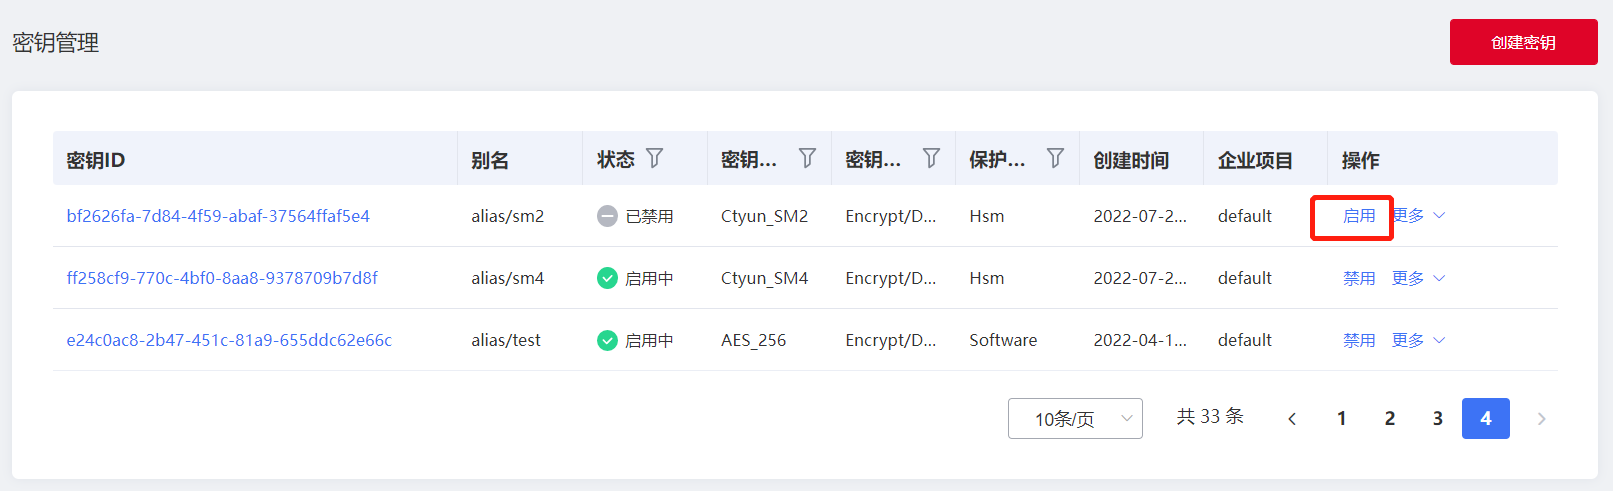Click the alias/sm4 cell
The image size is (1613, 491).
tap(508, 278)
